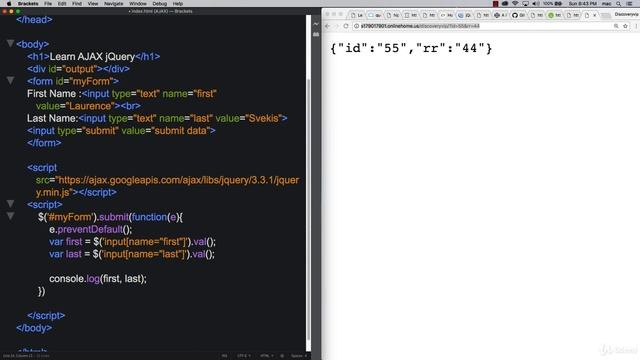
Task: Close the active browser tab
Action: 594,15
